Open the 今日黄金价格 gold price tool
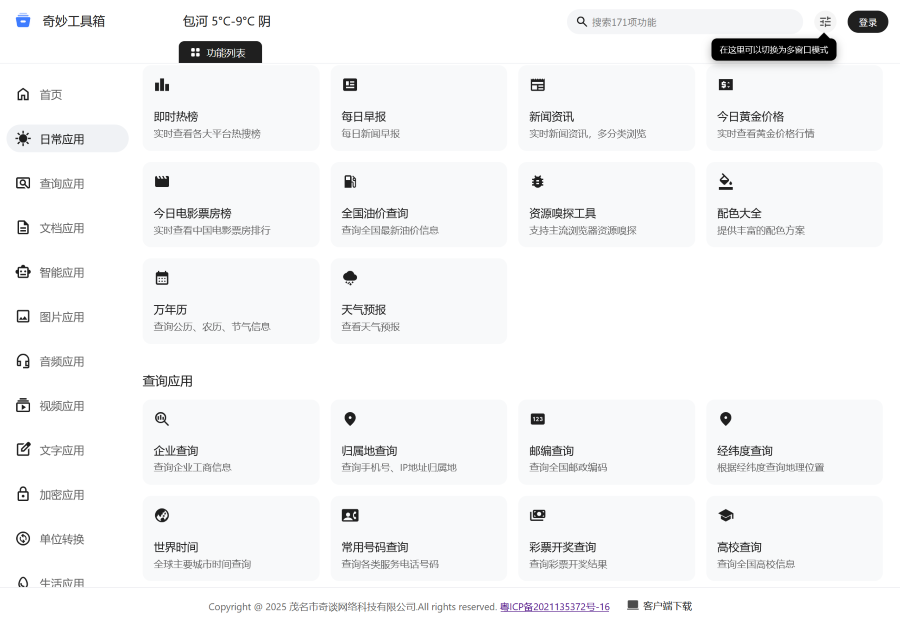 pyautogui.click(x=794, y=108)
